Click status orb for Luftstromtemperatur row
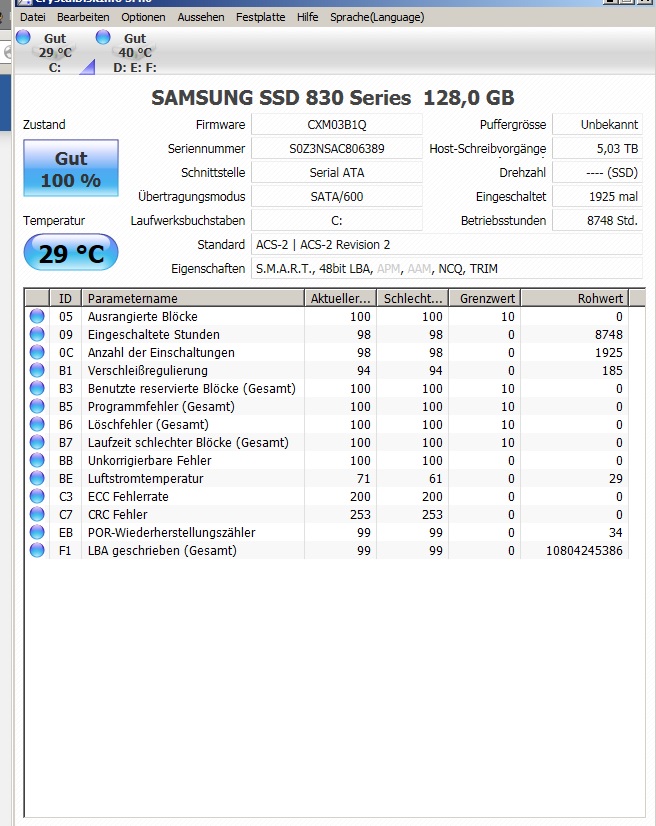 pyautogui.click(x=37, y=478)
